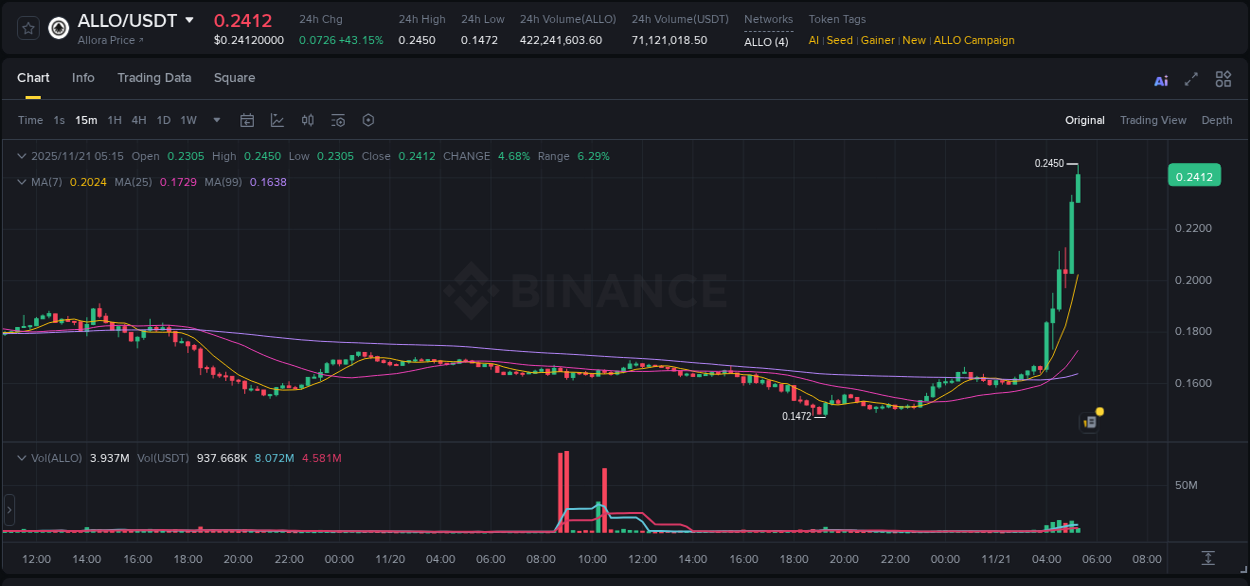The height and width of the screenshot is (586, 1250).
Task: Launch the Ai chart analysis tool
Action: coord(1161,79)
